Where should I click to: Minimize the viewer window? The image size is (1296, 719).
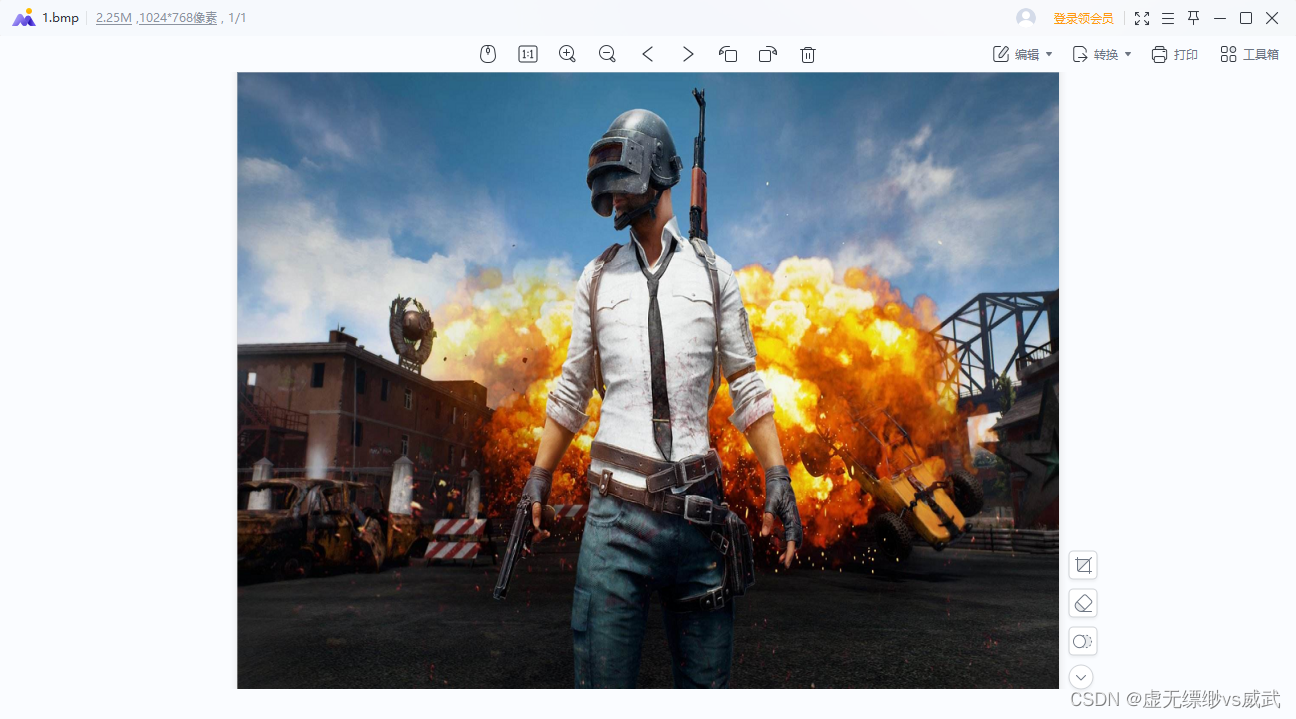click(1219, 18)
